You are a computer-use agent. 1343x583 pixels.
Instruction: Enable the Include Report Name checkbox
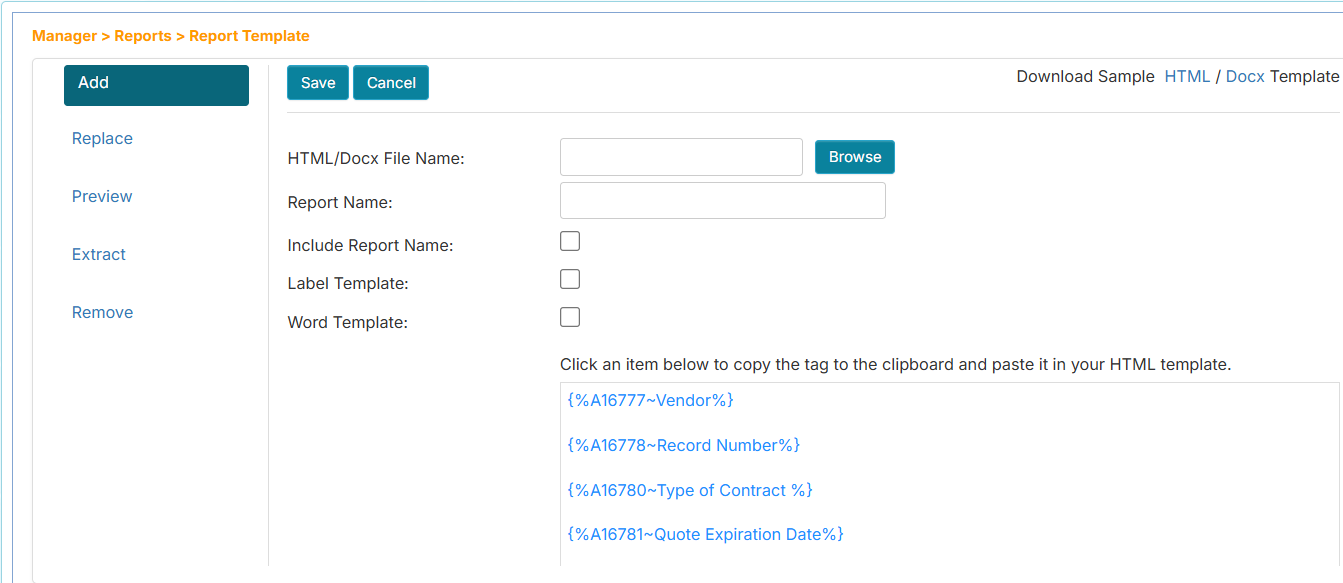[569, 240]
